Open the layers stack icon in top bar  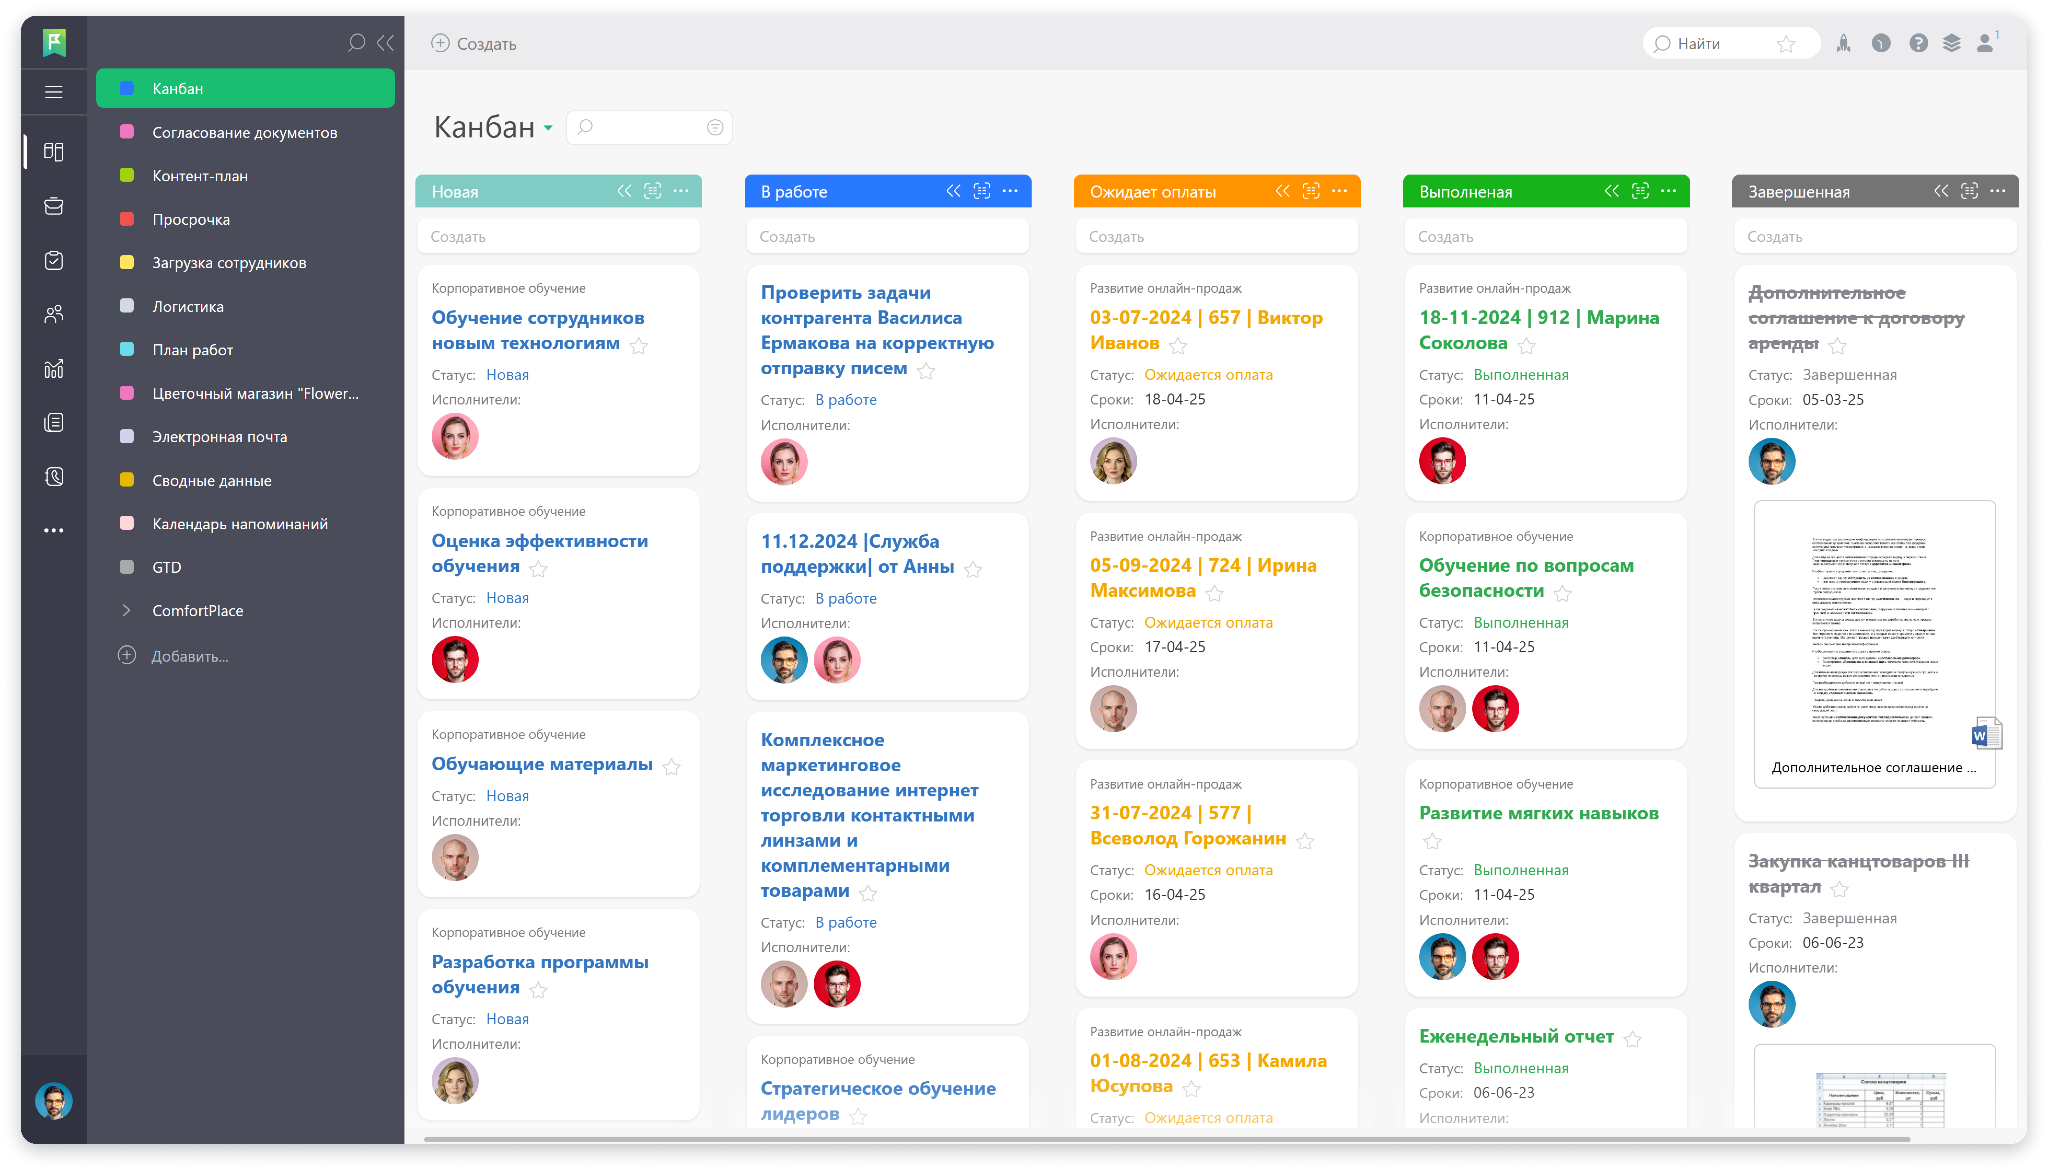[x=1951, y=43]
